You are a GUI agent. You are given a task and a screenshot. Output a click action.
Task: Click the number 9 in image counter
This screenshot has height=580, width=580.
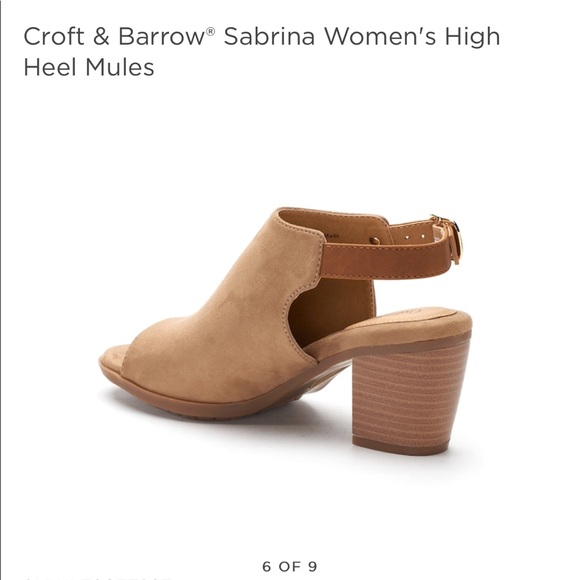coord(312,566)
